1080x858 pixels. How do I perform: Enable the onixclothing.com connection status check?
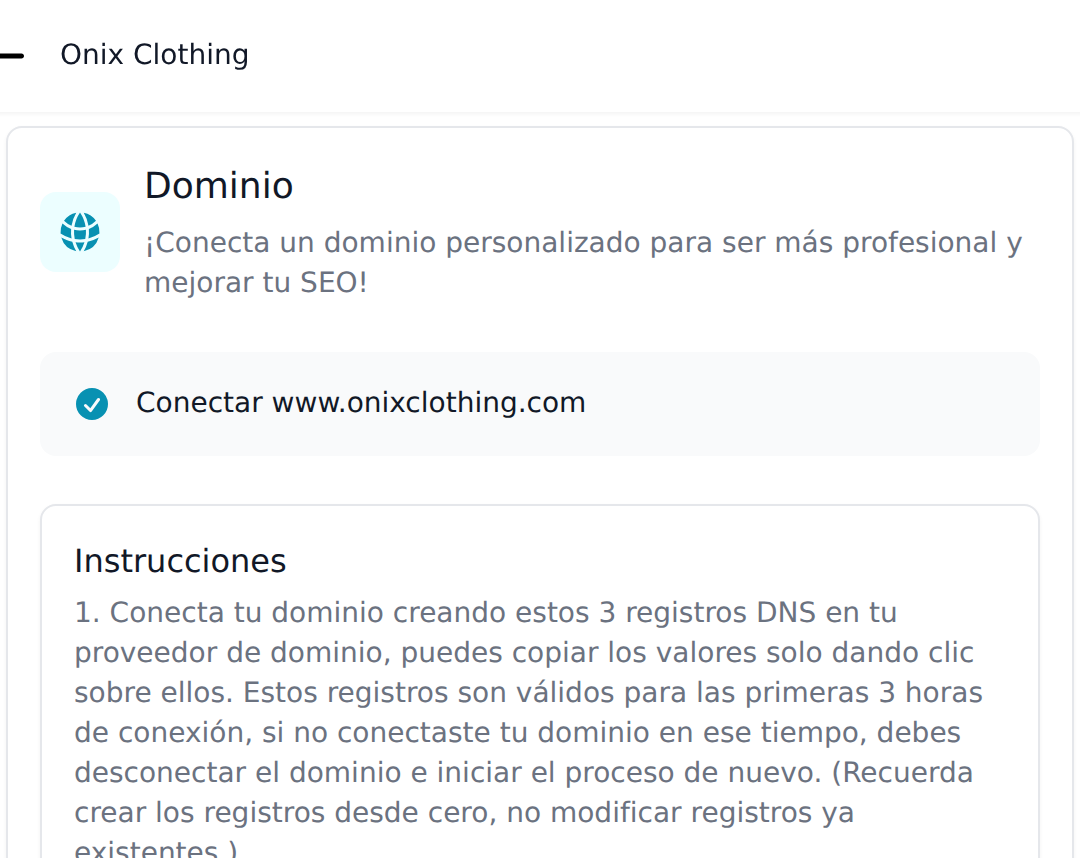click(92, 404)
